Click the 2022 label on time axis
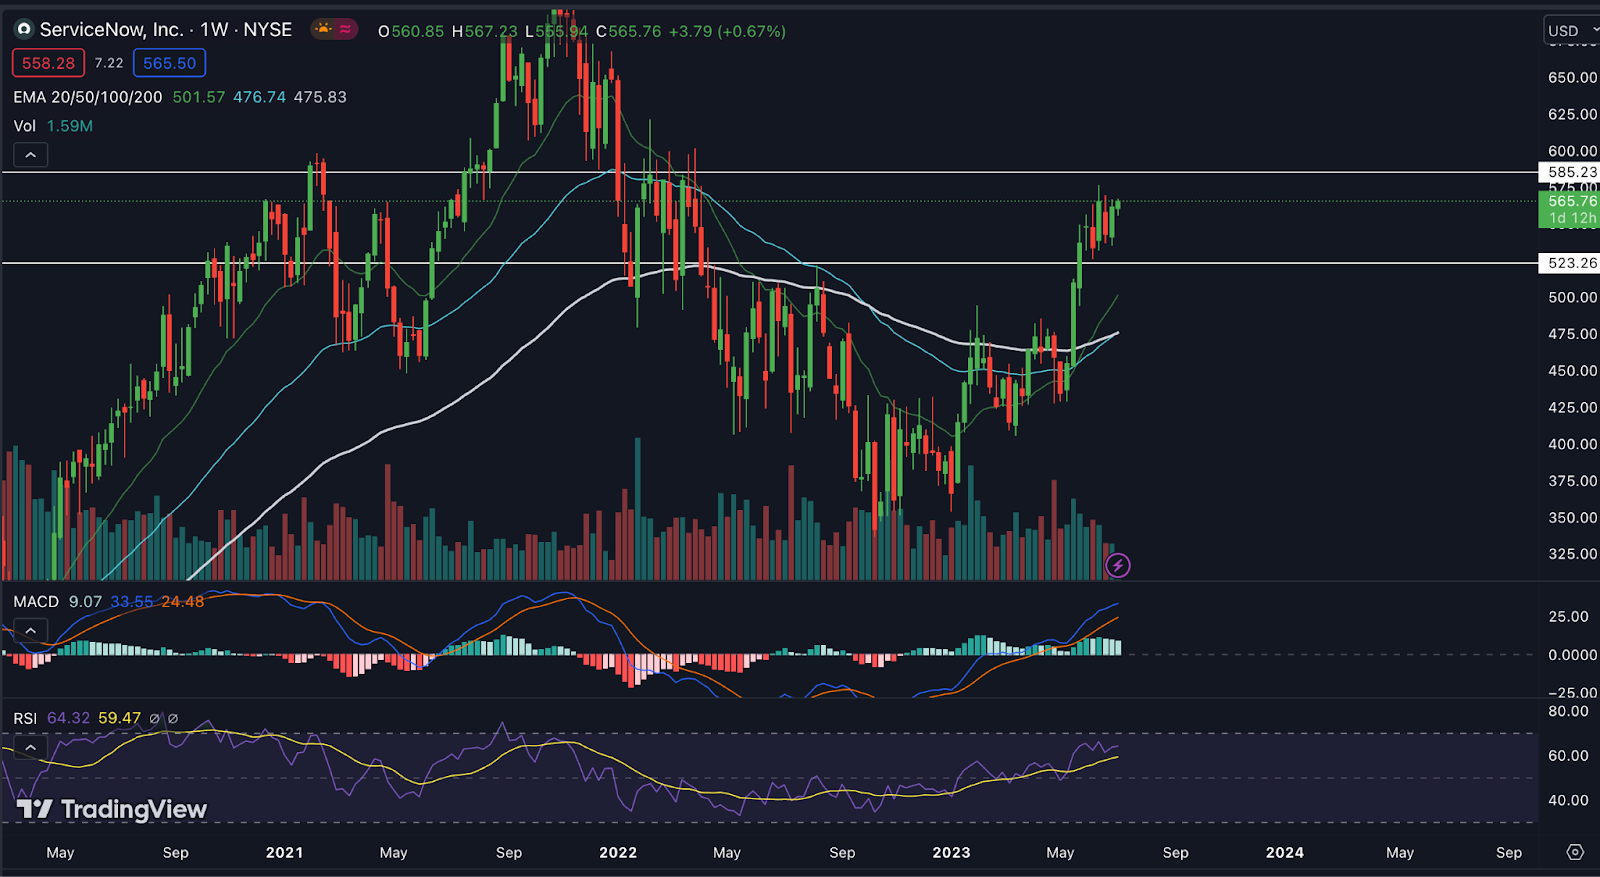The width and height of the screenshot is (1600, 877). coord(618,853)
